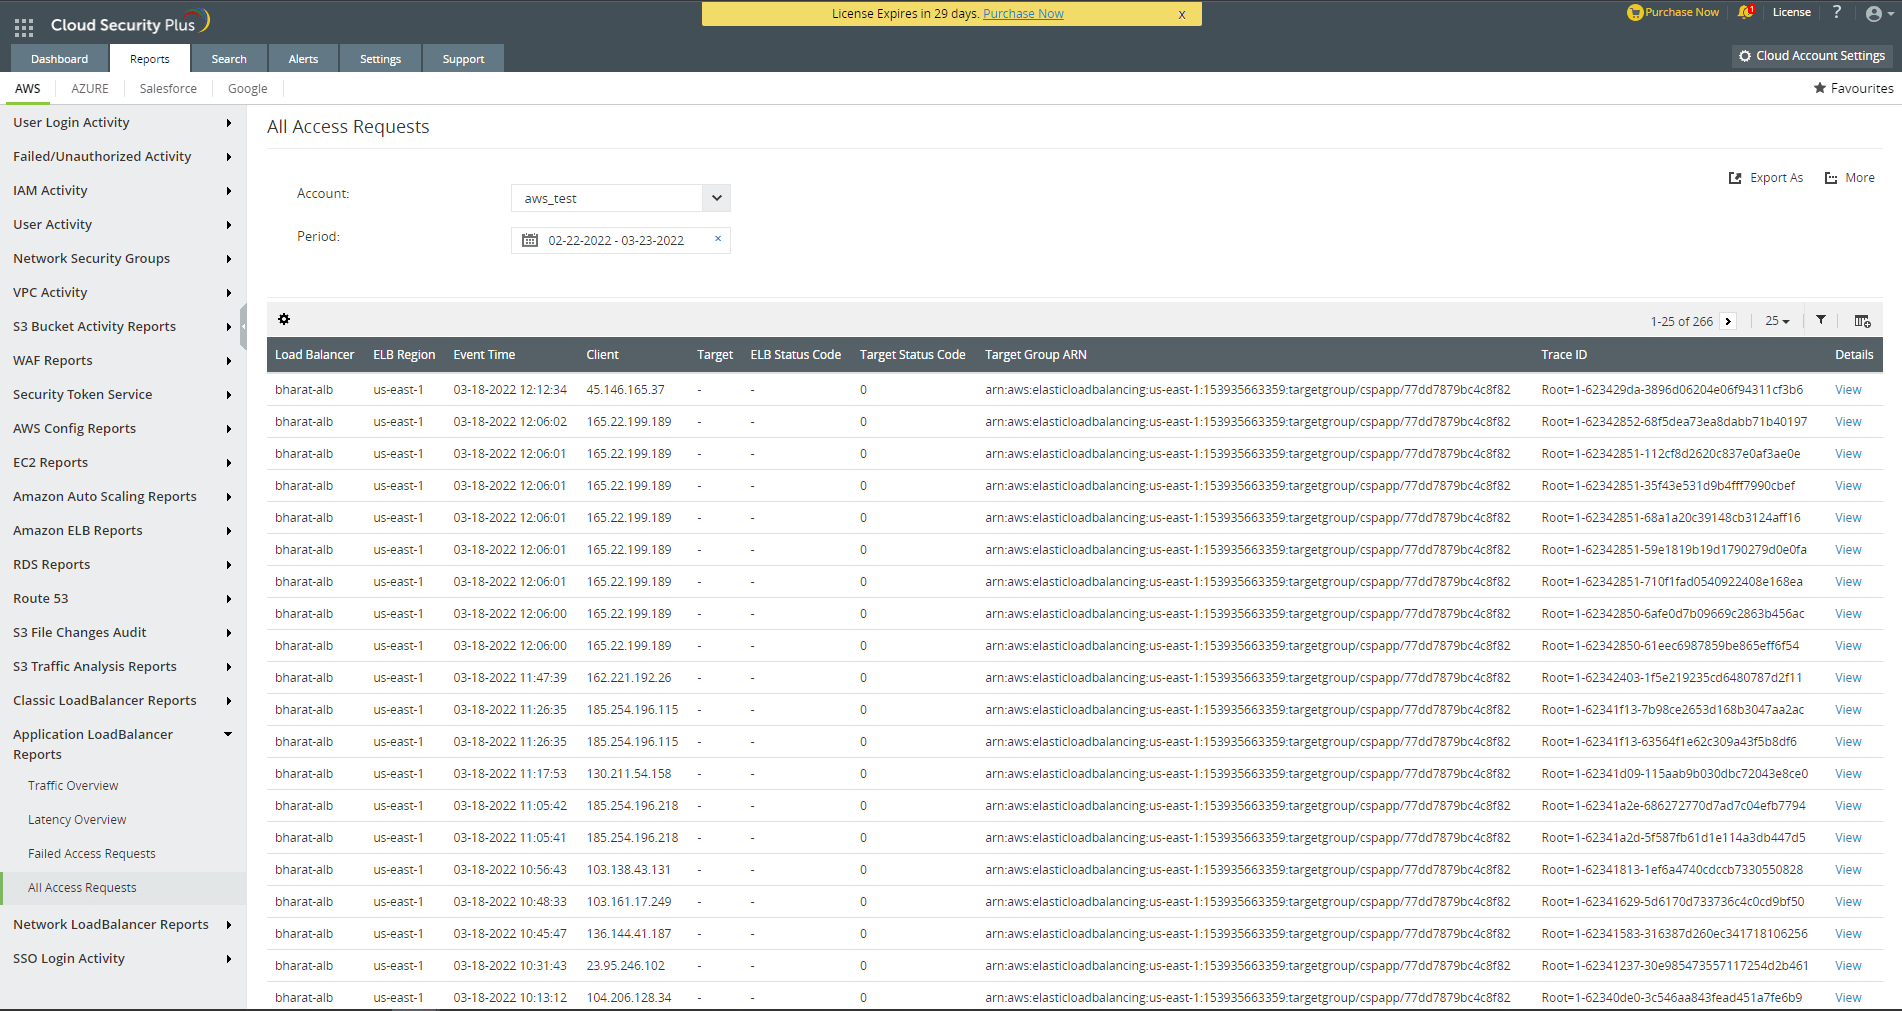Expand VPC Activity section
1902x1011 pixels.
coord(123,293)
